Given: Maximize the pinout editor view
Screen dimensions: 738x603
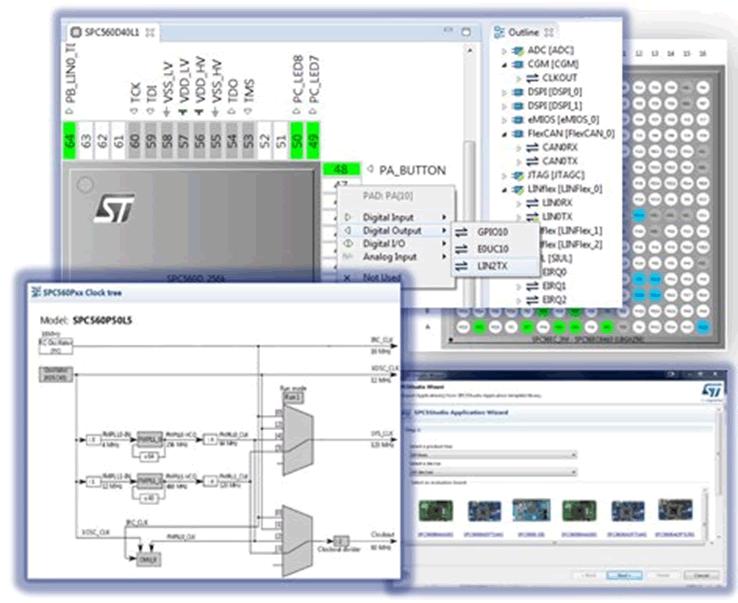Looking at the screenshot, I should click(466, 32).
